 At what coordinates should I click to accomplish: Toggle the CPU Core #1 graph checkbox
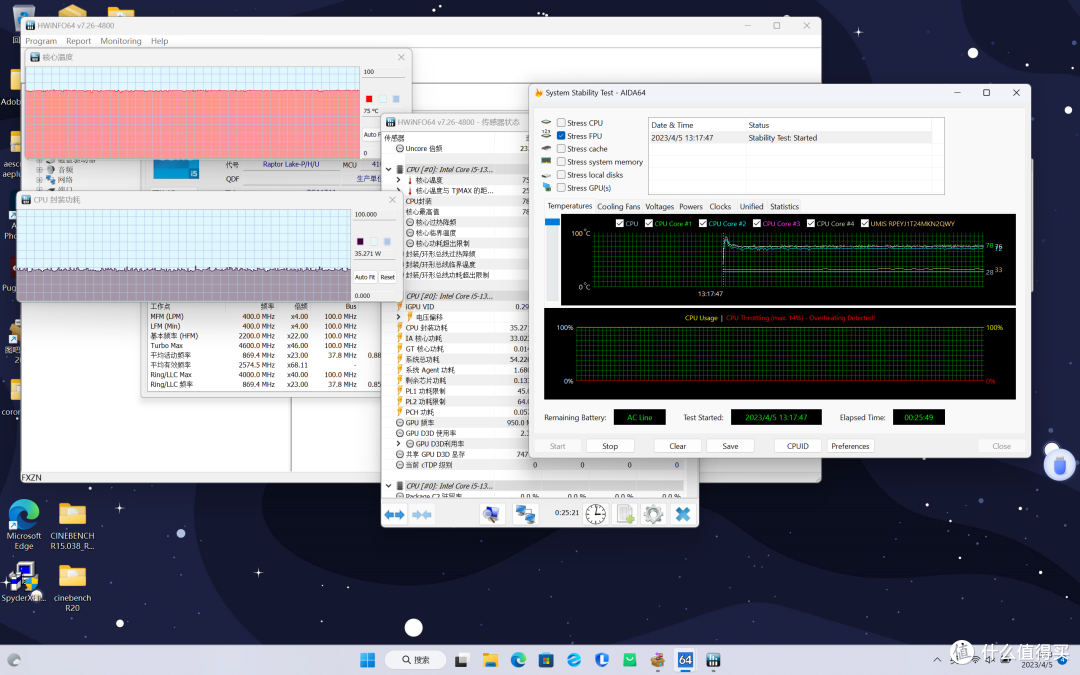pyautogui.click(x=648, y=224)
